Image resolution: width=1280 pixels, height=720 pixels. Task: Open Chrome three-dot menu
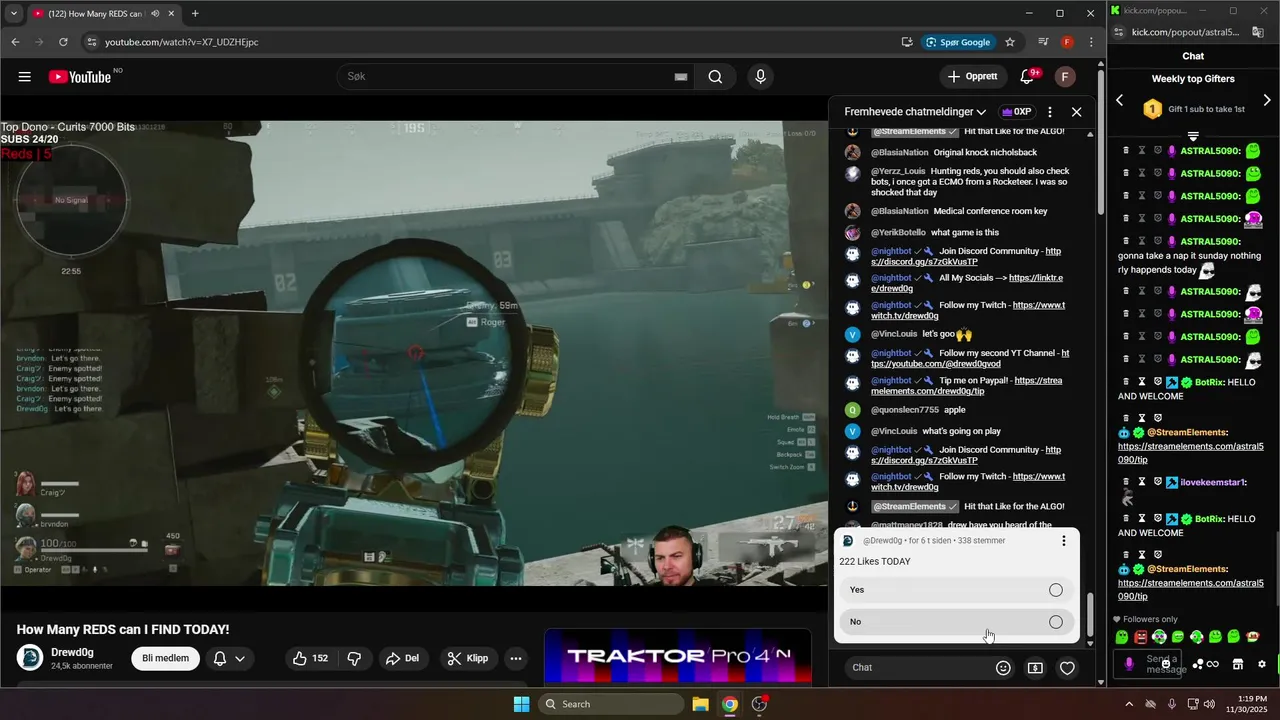(1091, 42)
